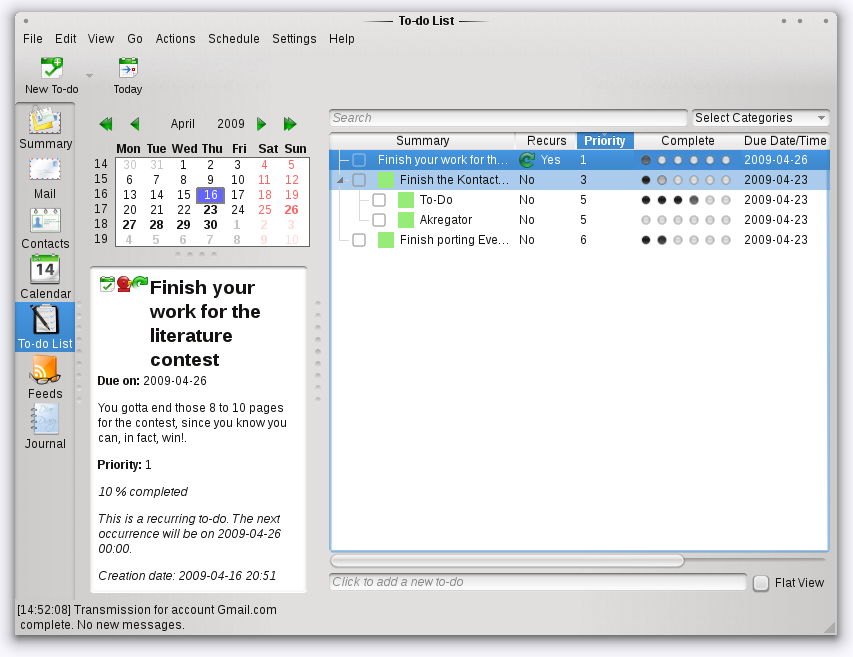Click the recurrence icon in first to-do row

click(x=527, y=160)
